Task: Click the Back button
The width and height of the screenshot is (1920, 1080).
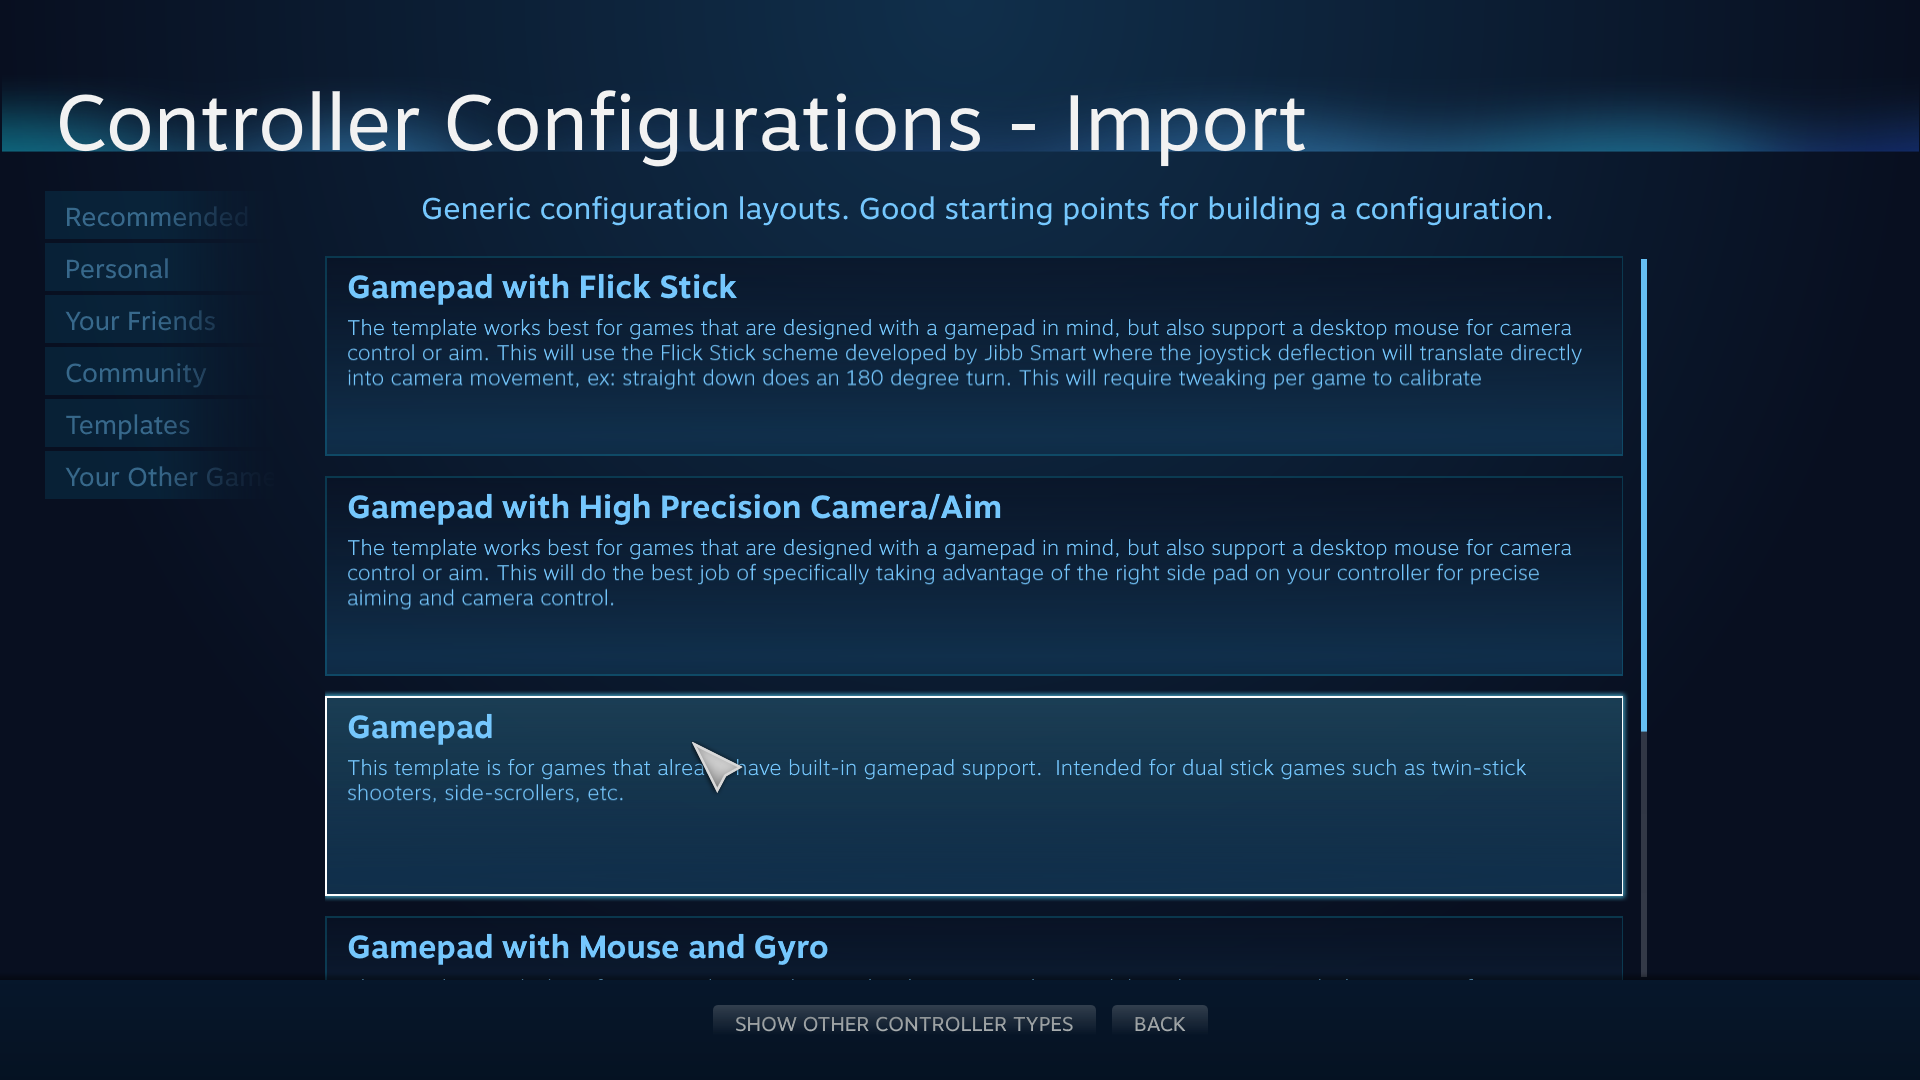Action: 1159,1024
